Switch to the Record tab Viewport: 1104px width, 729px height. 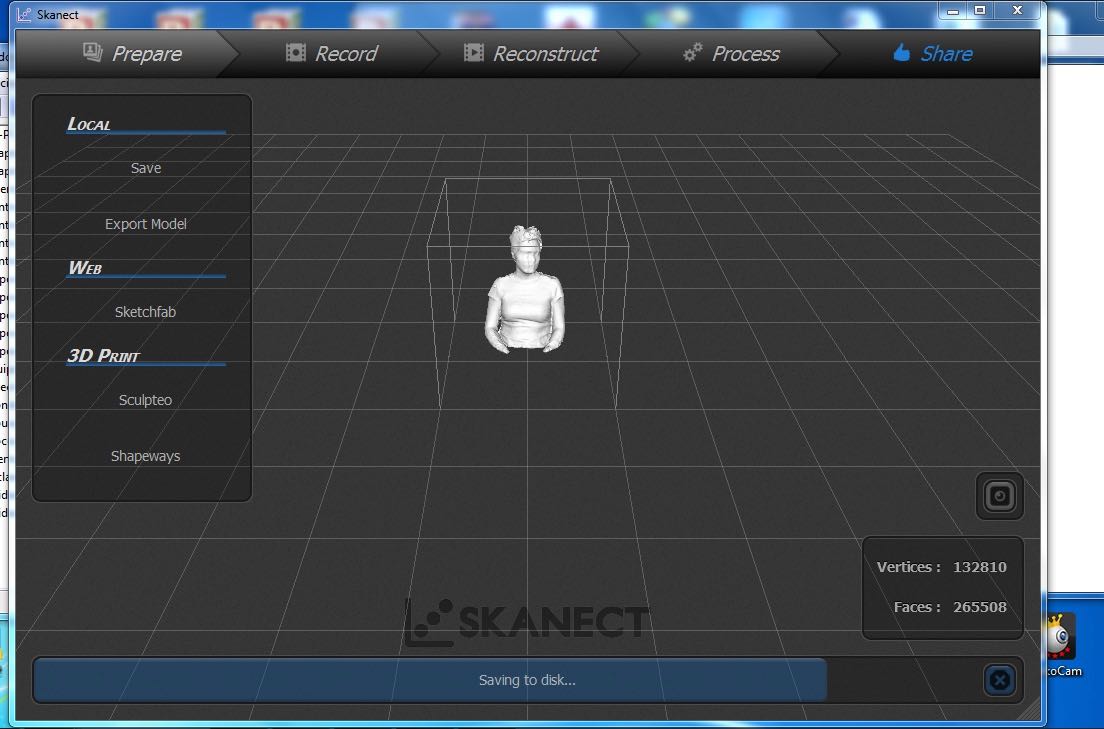coord(332,54)
